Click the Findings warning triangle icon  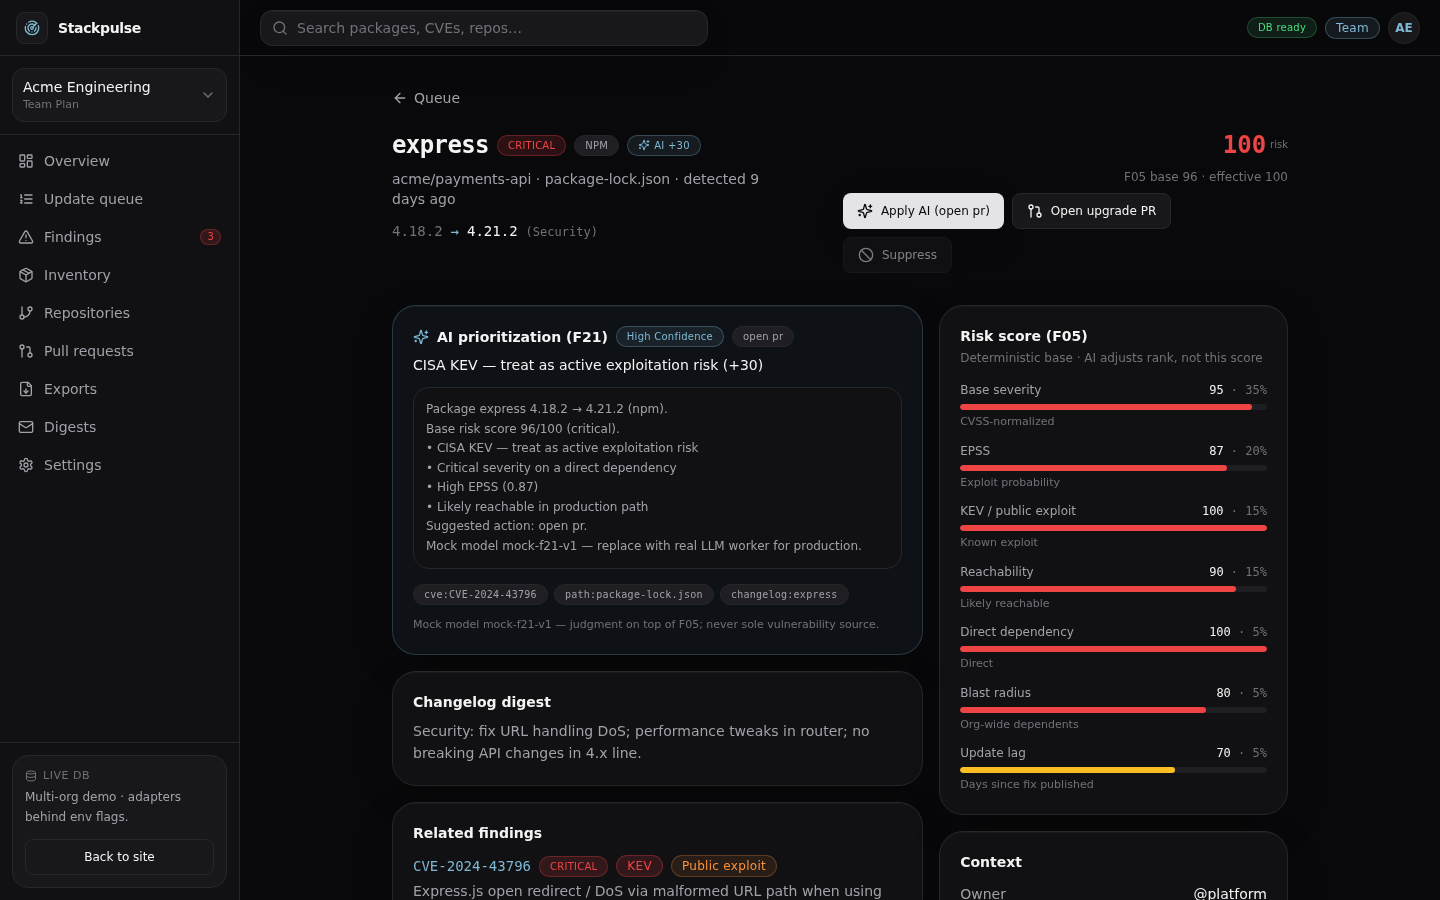coord(26,237)
